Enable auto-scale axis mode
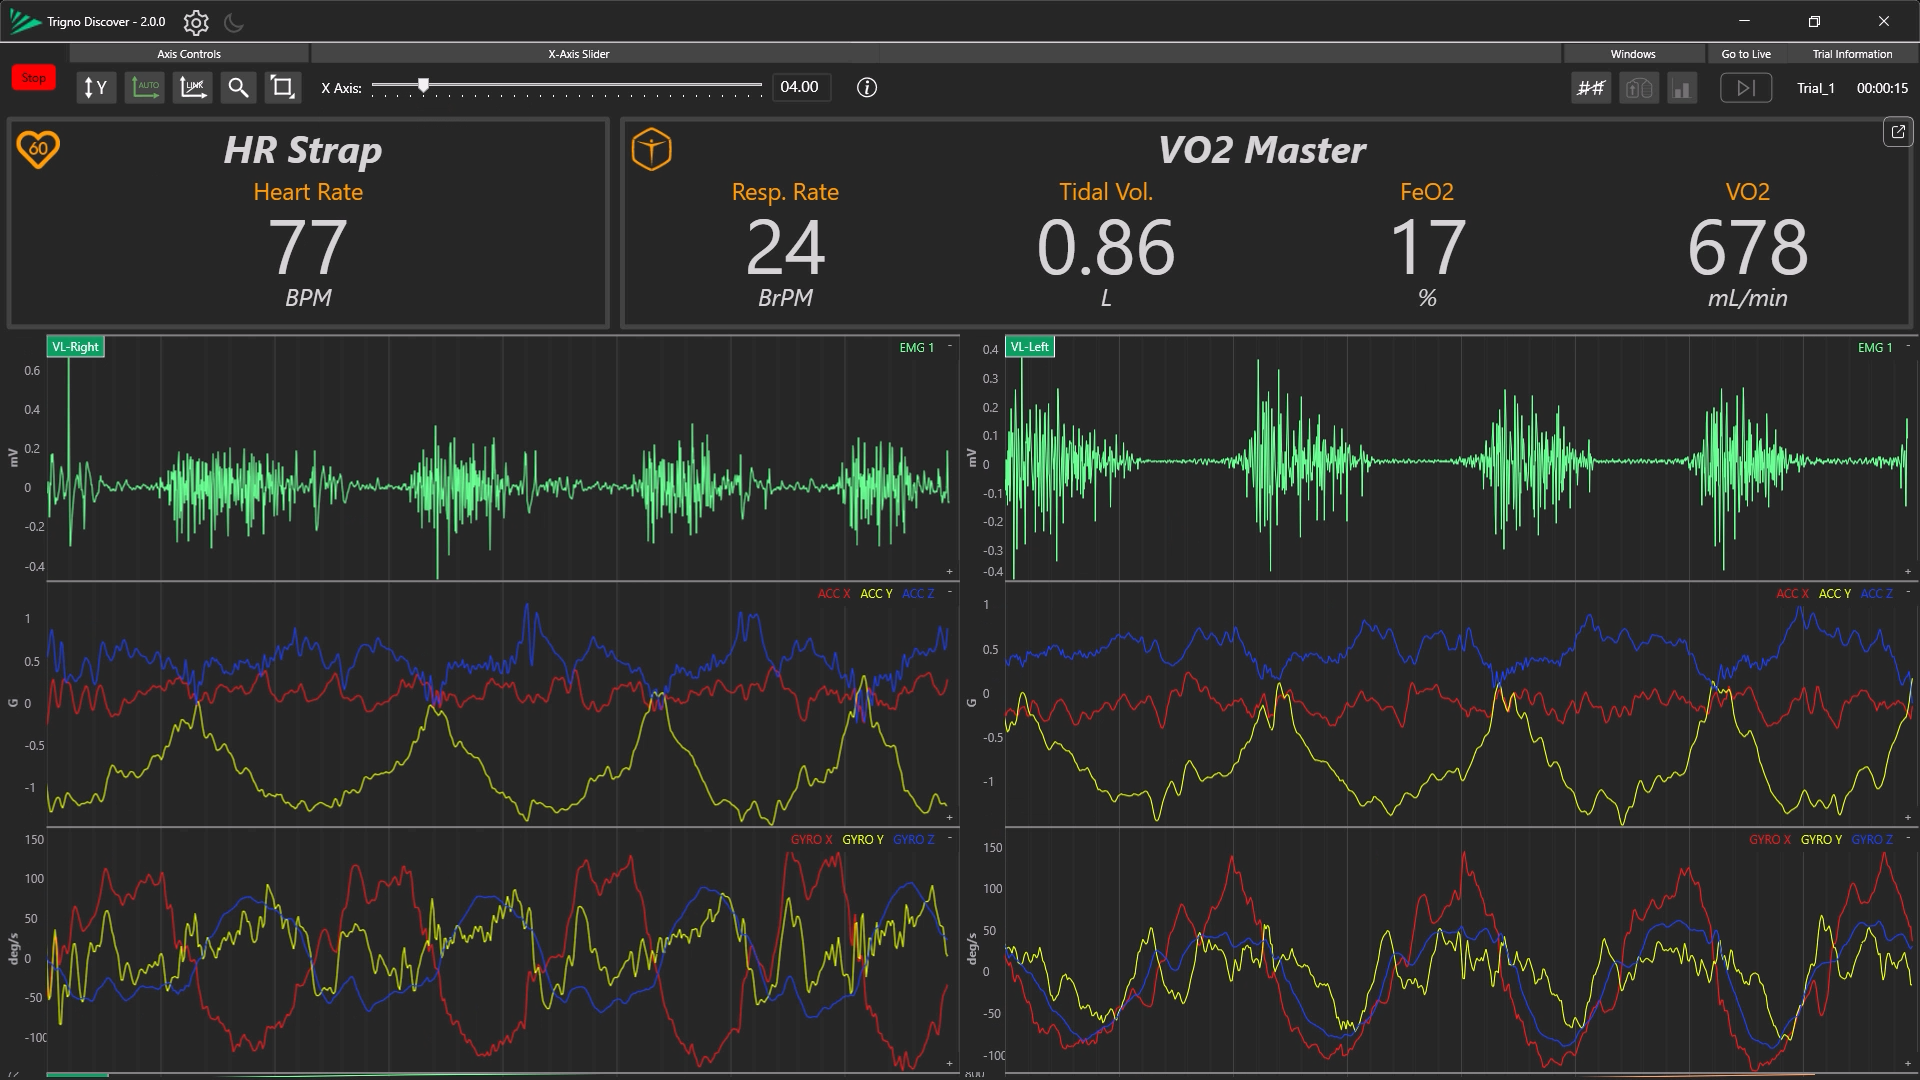 (x=145, y=88)
